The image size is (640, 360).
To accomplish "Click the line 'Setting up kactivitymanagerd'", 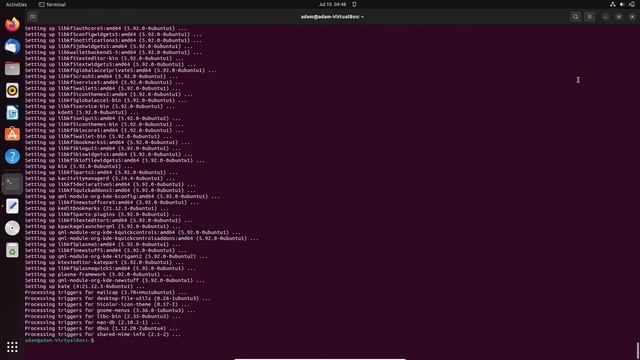I will [x=100, y=178].
